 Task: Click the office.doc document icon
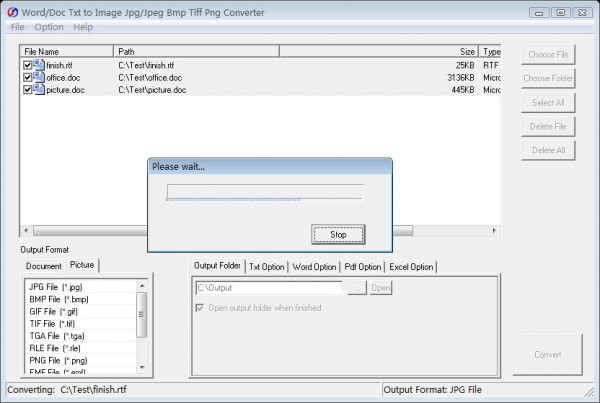pos(39,77)
